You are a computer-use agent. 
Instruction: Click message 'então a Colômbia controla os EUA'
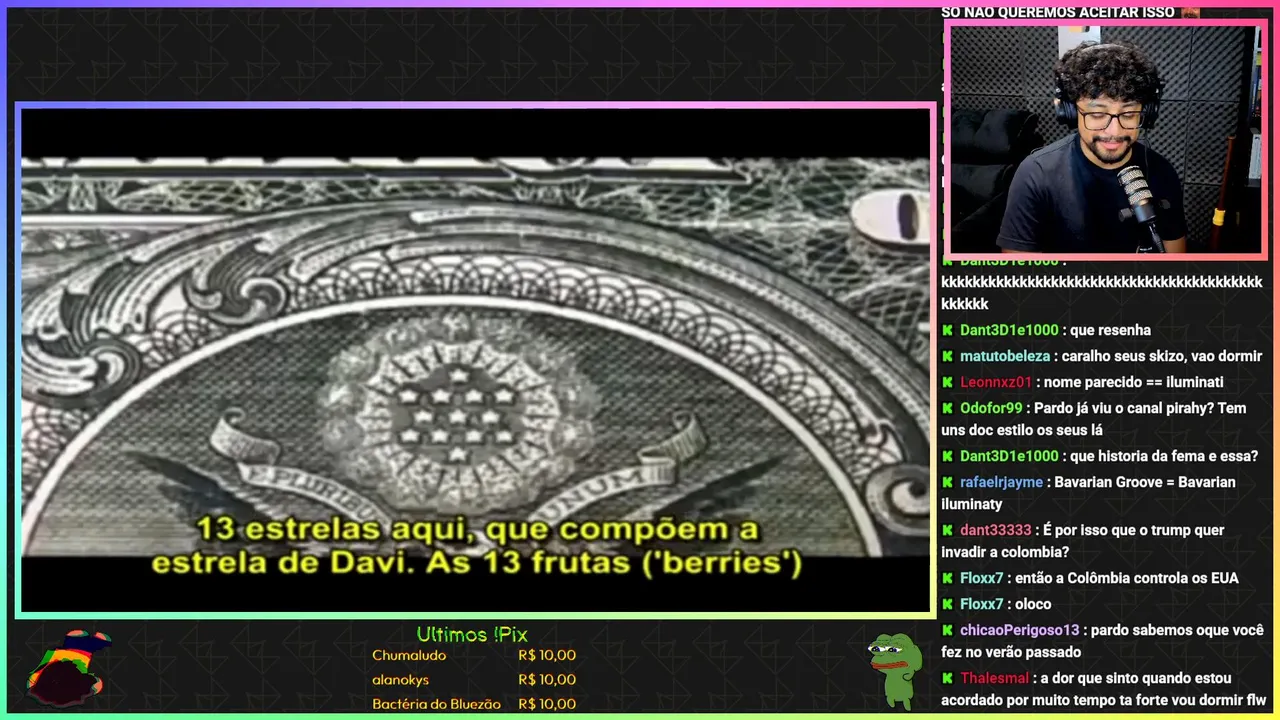point(1128,578)
